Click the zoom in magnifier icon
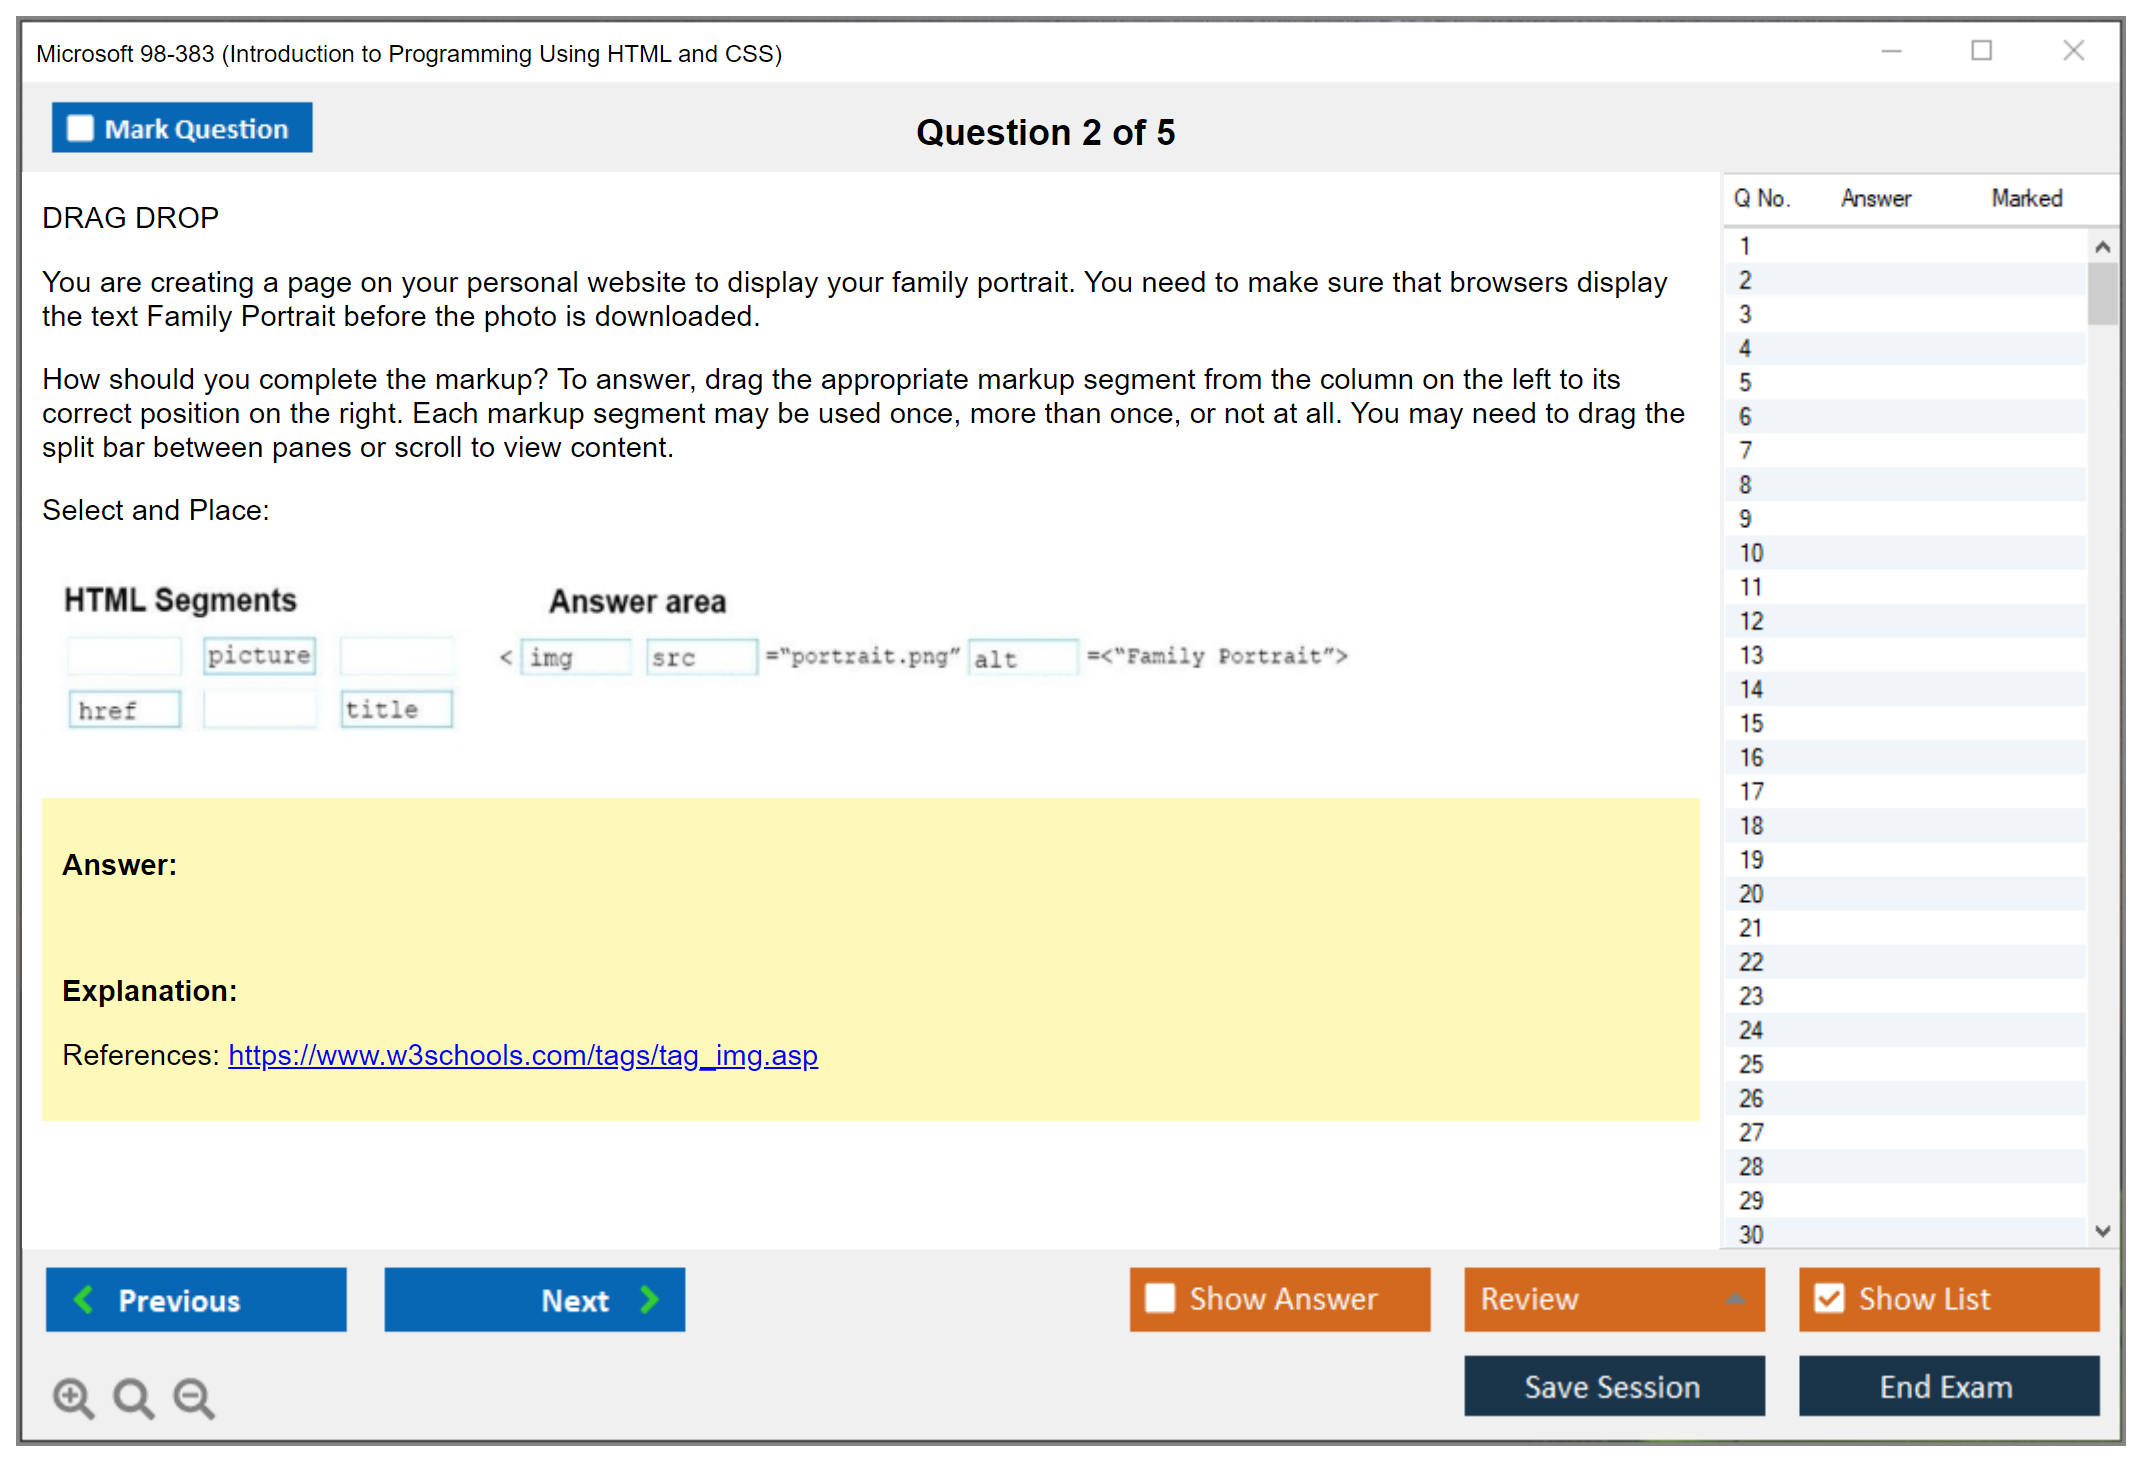The image size is (2150, 1470). pyautogui.click(x=73, y=1397)
